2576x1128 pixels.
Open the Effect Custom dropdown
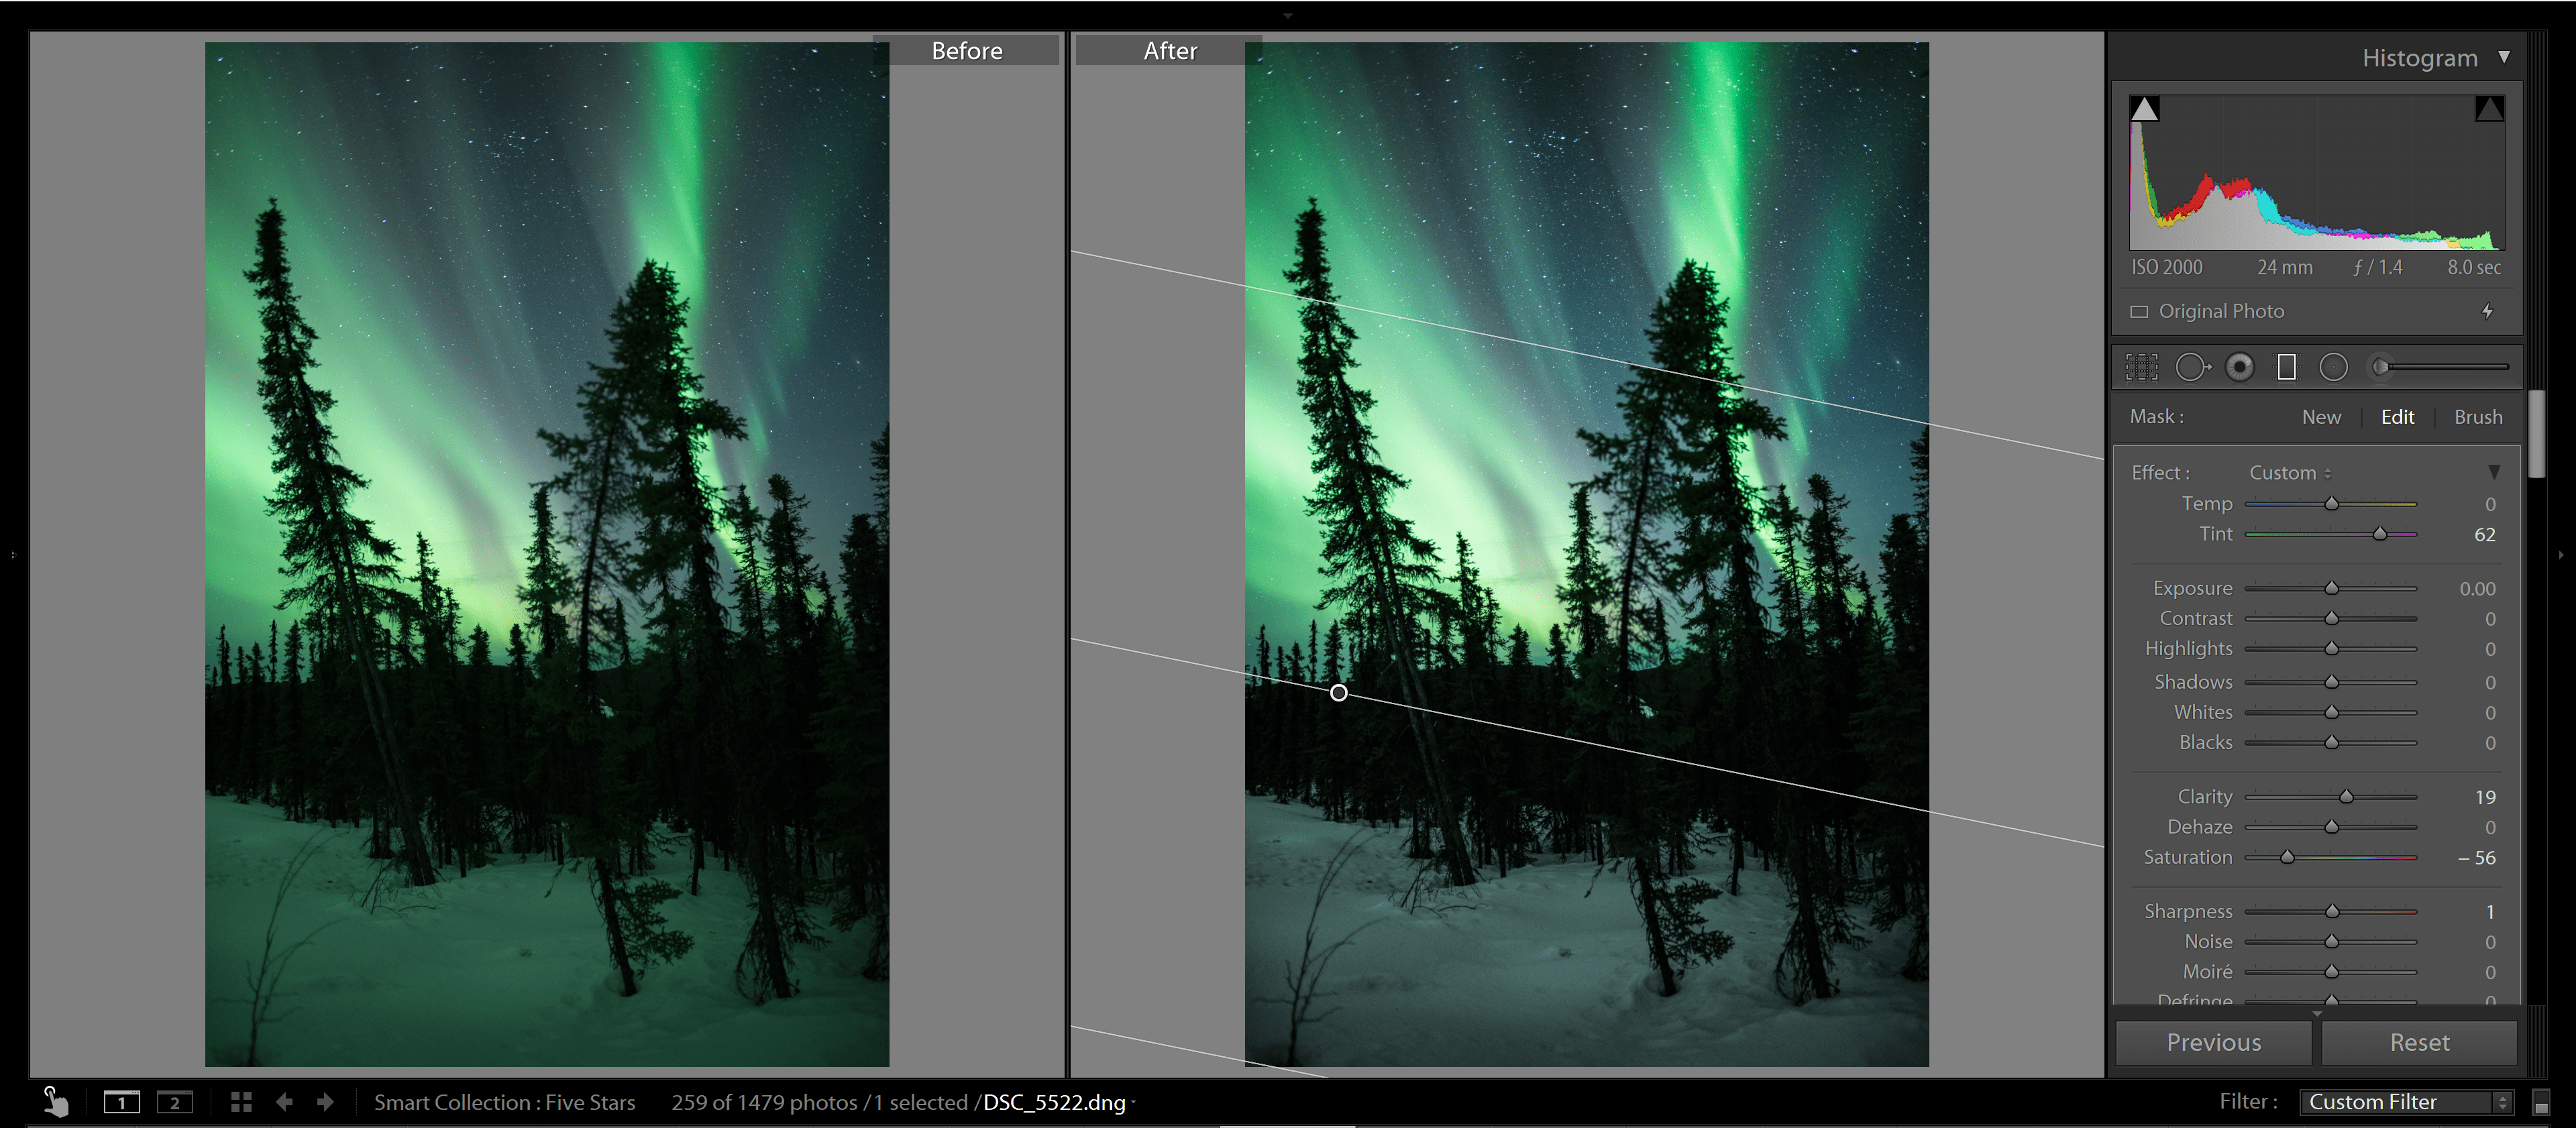pyautogui.click(x=2290, y=472)
